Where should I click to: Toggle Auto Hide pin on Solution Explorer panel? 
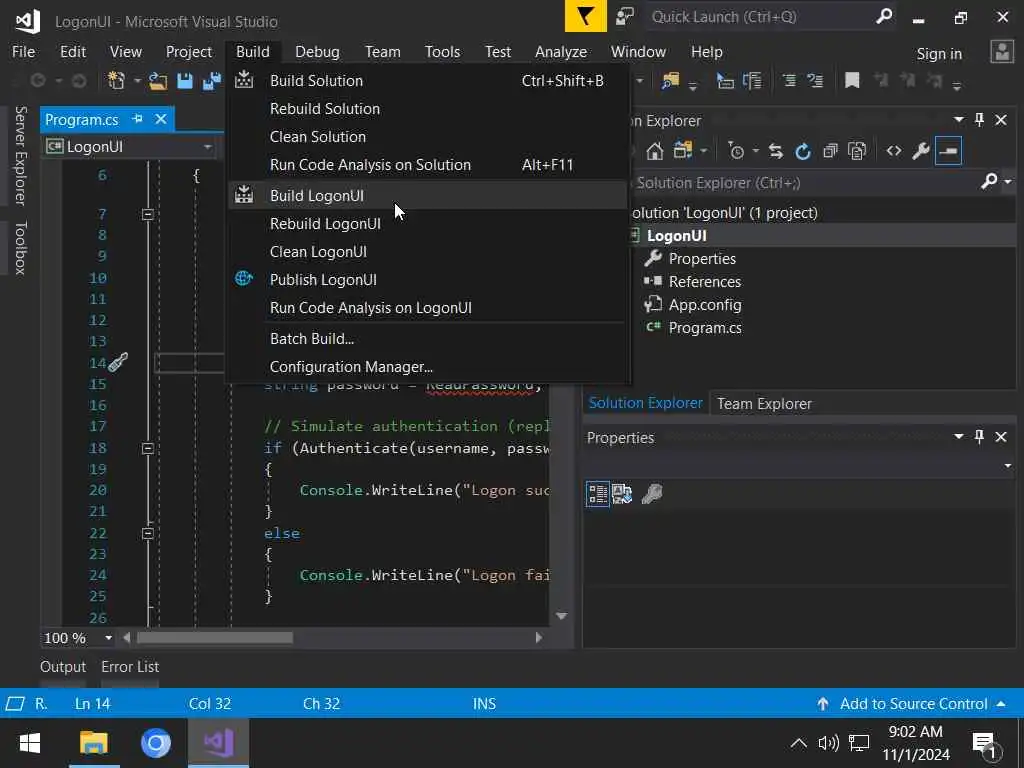(x=979, y=120)
